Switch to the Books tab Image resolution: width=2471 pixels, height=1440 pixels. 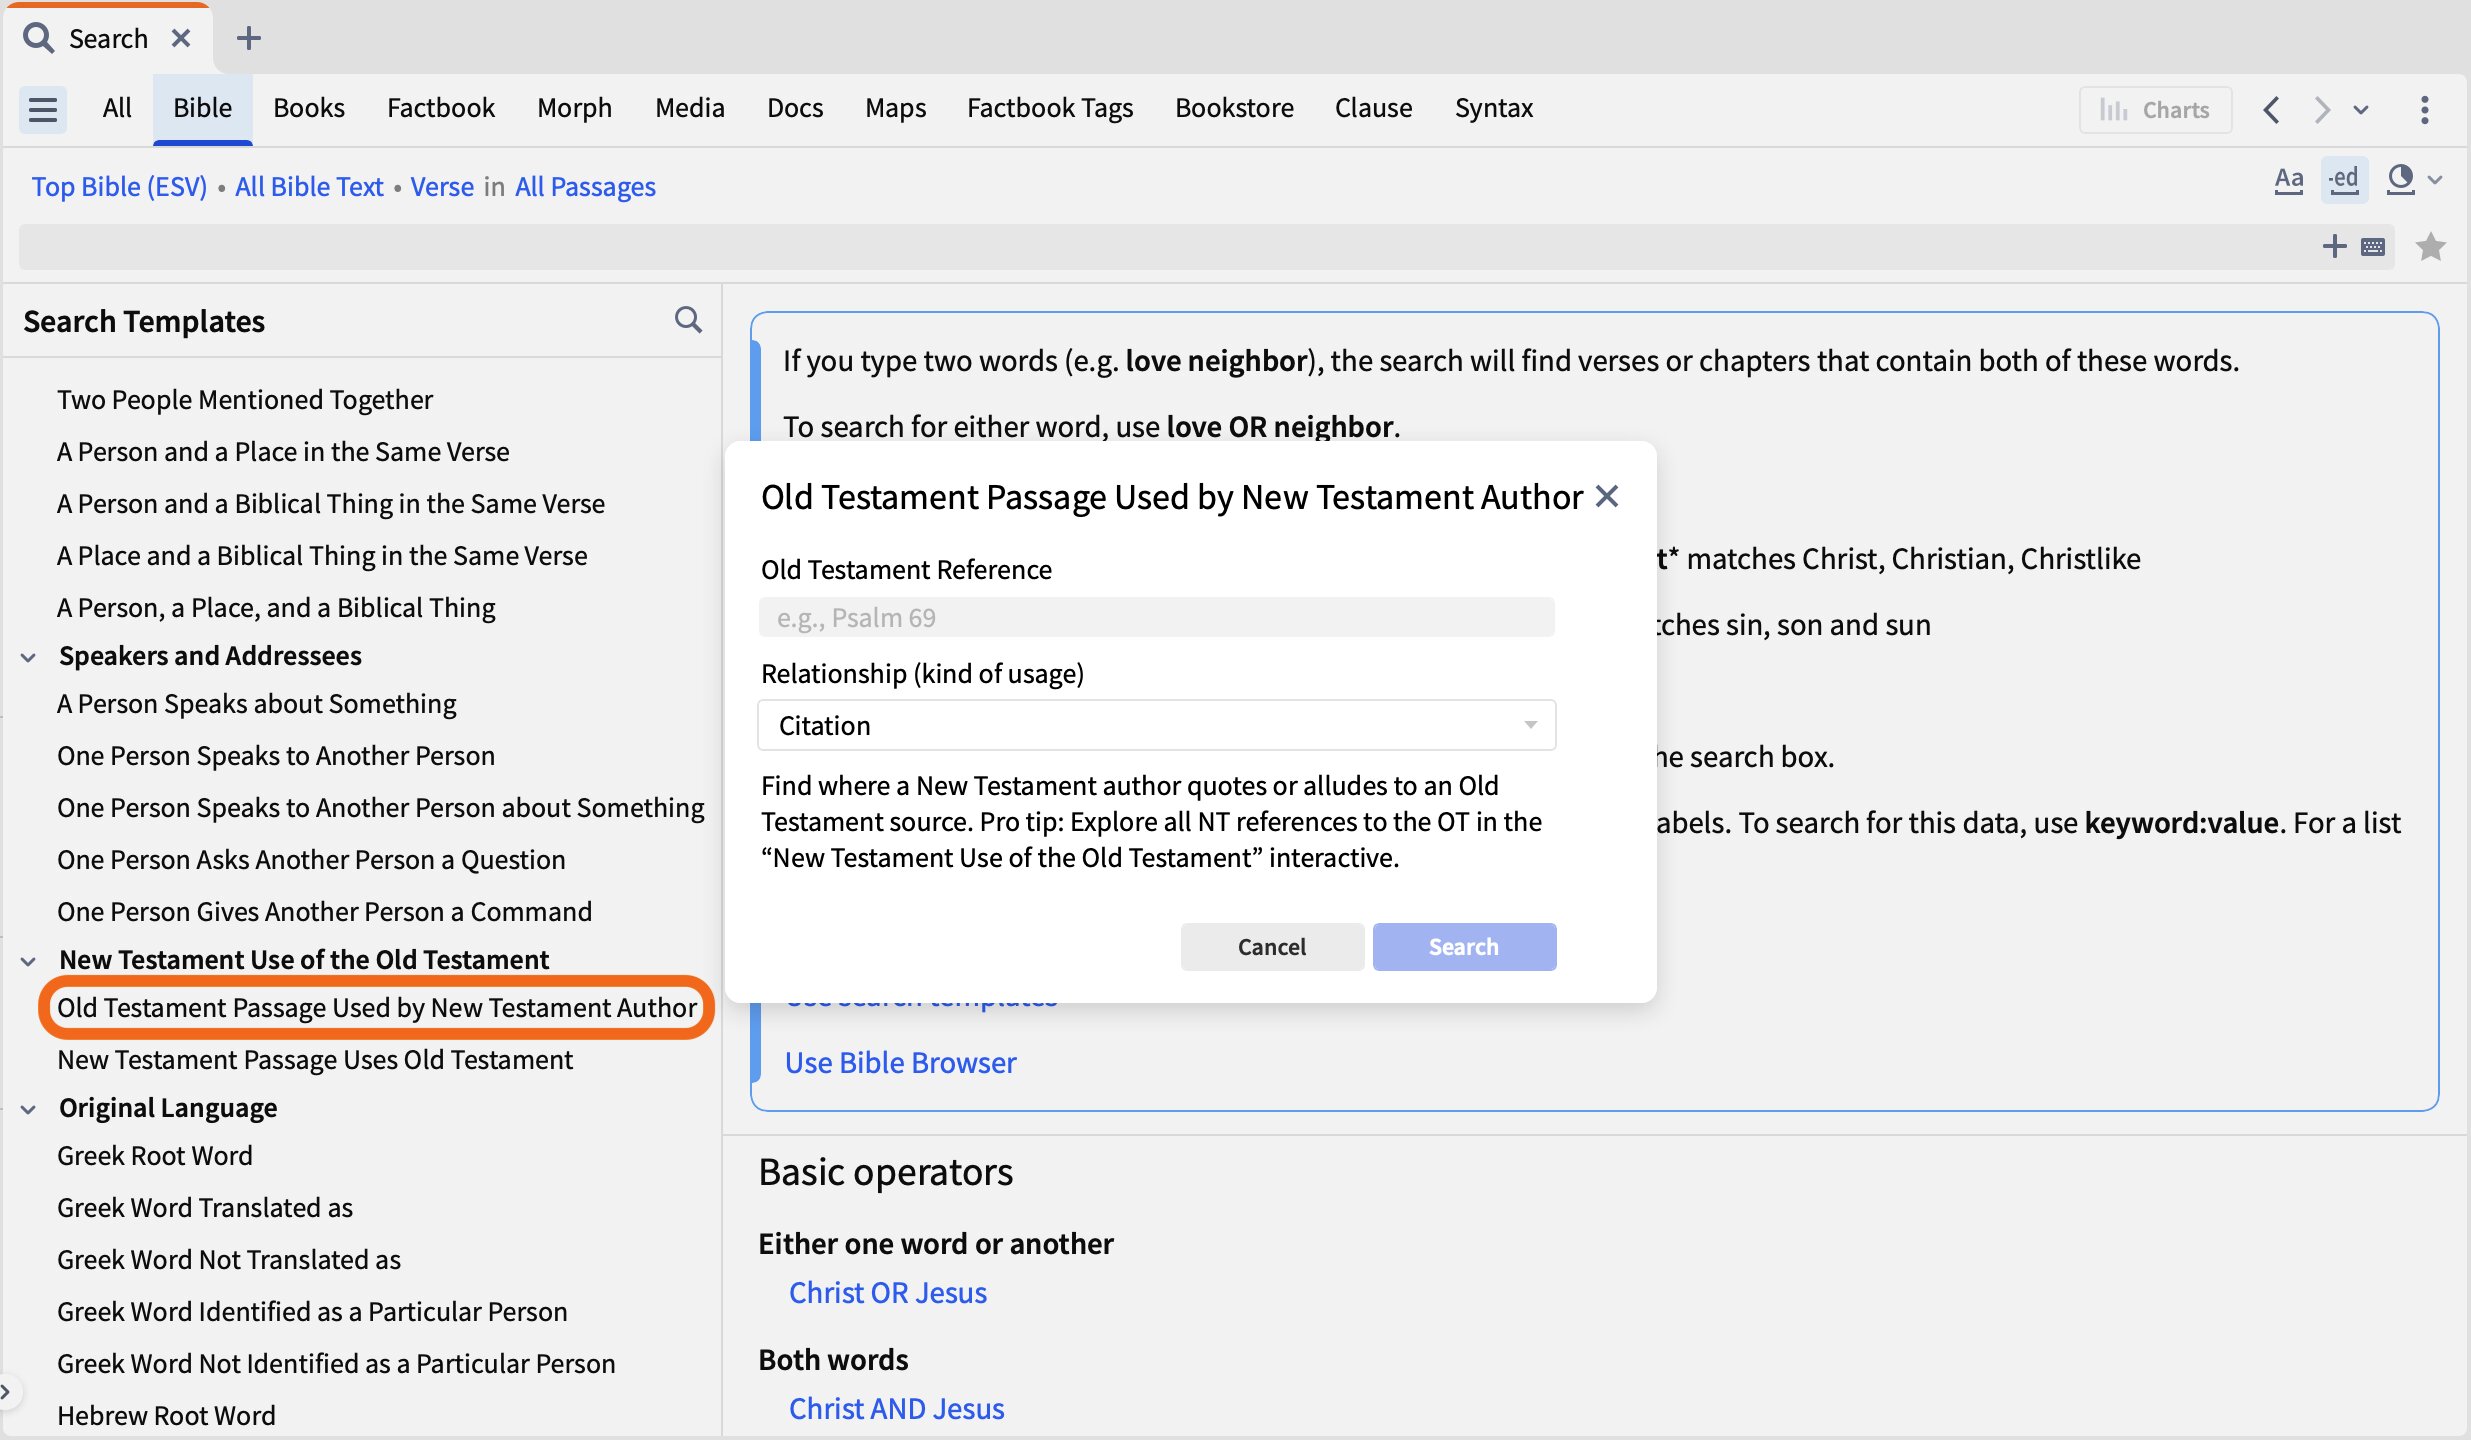click(x=309, y=108)
